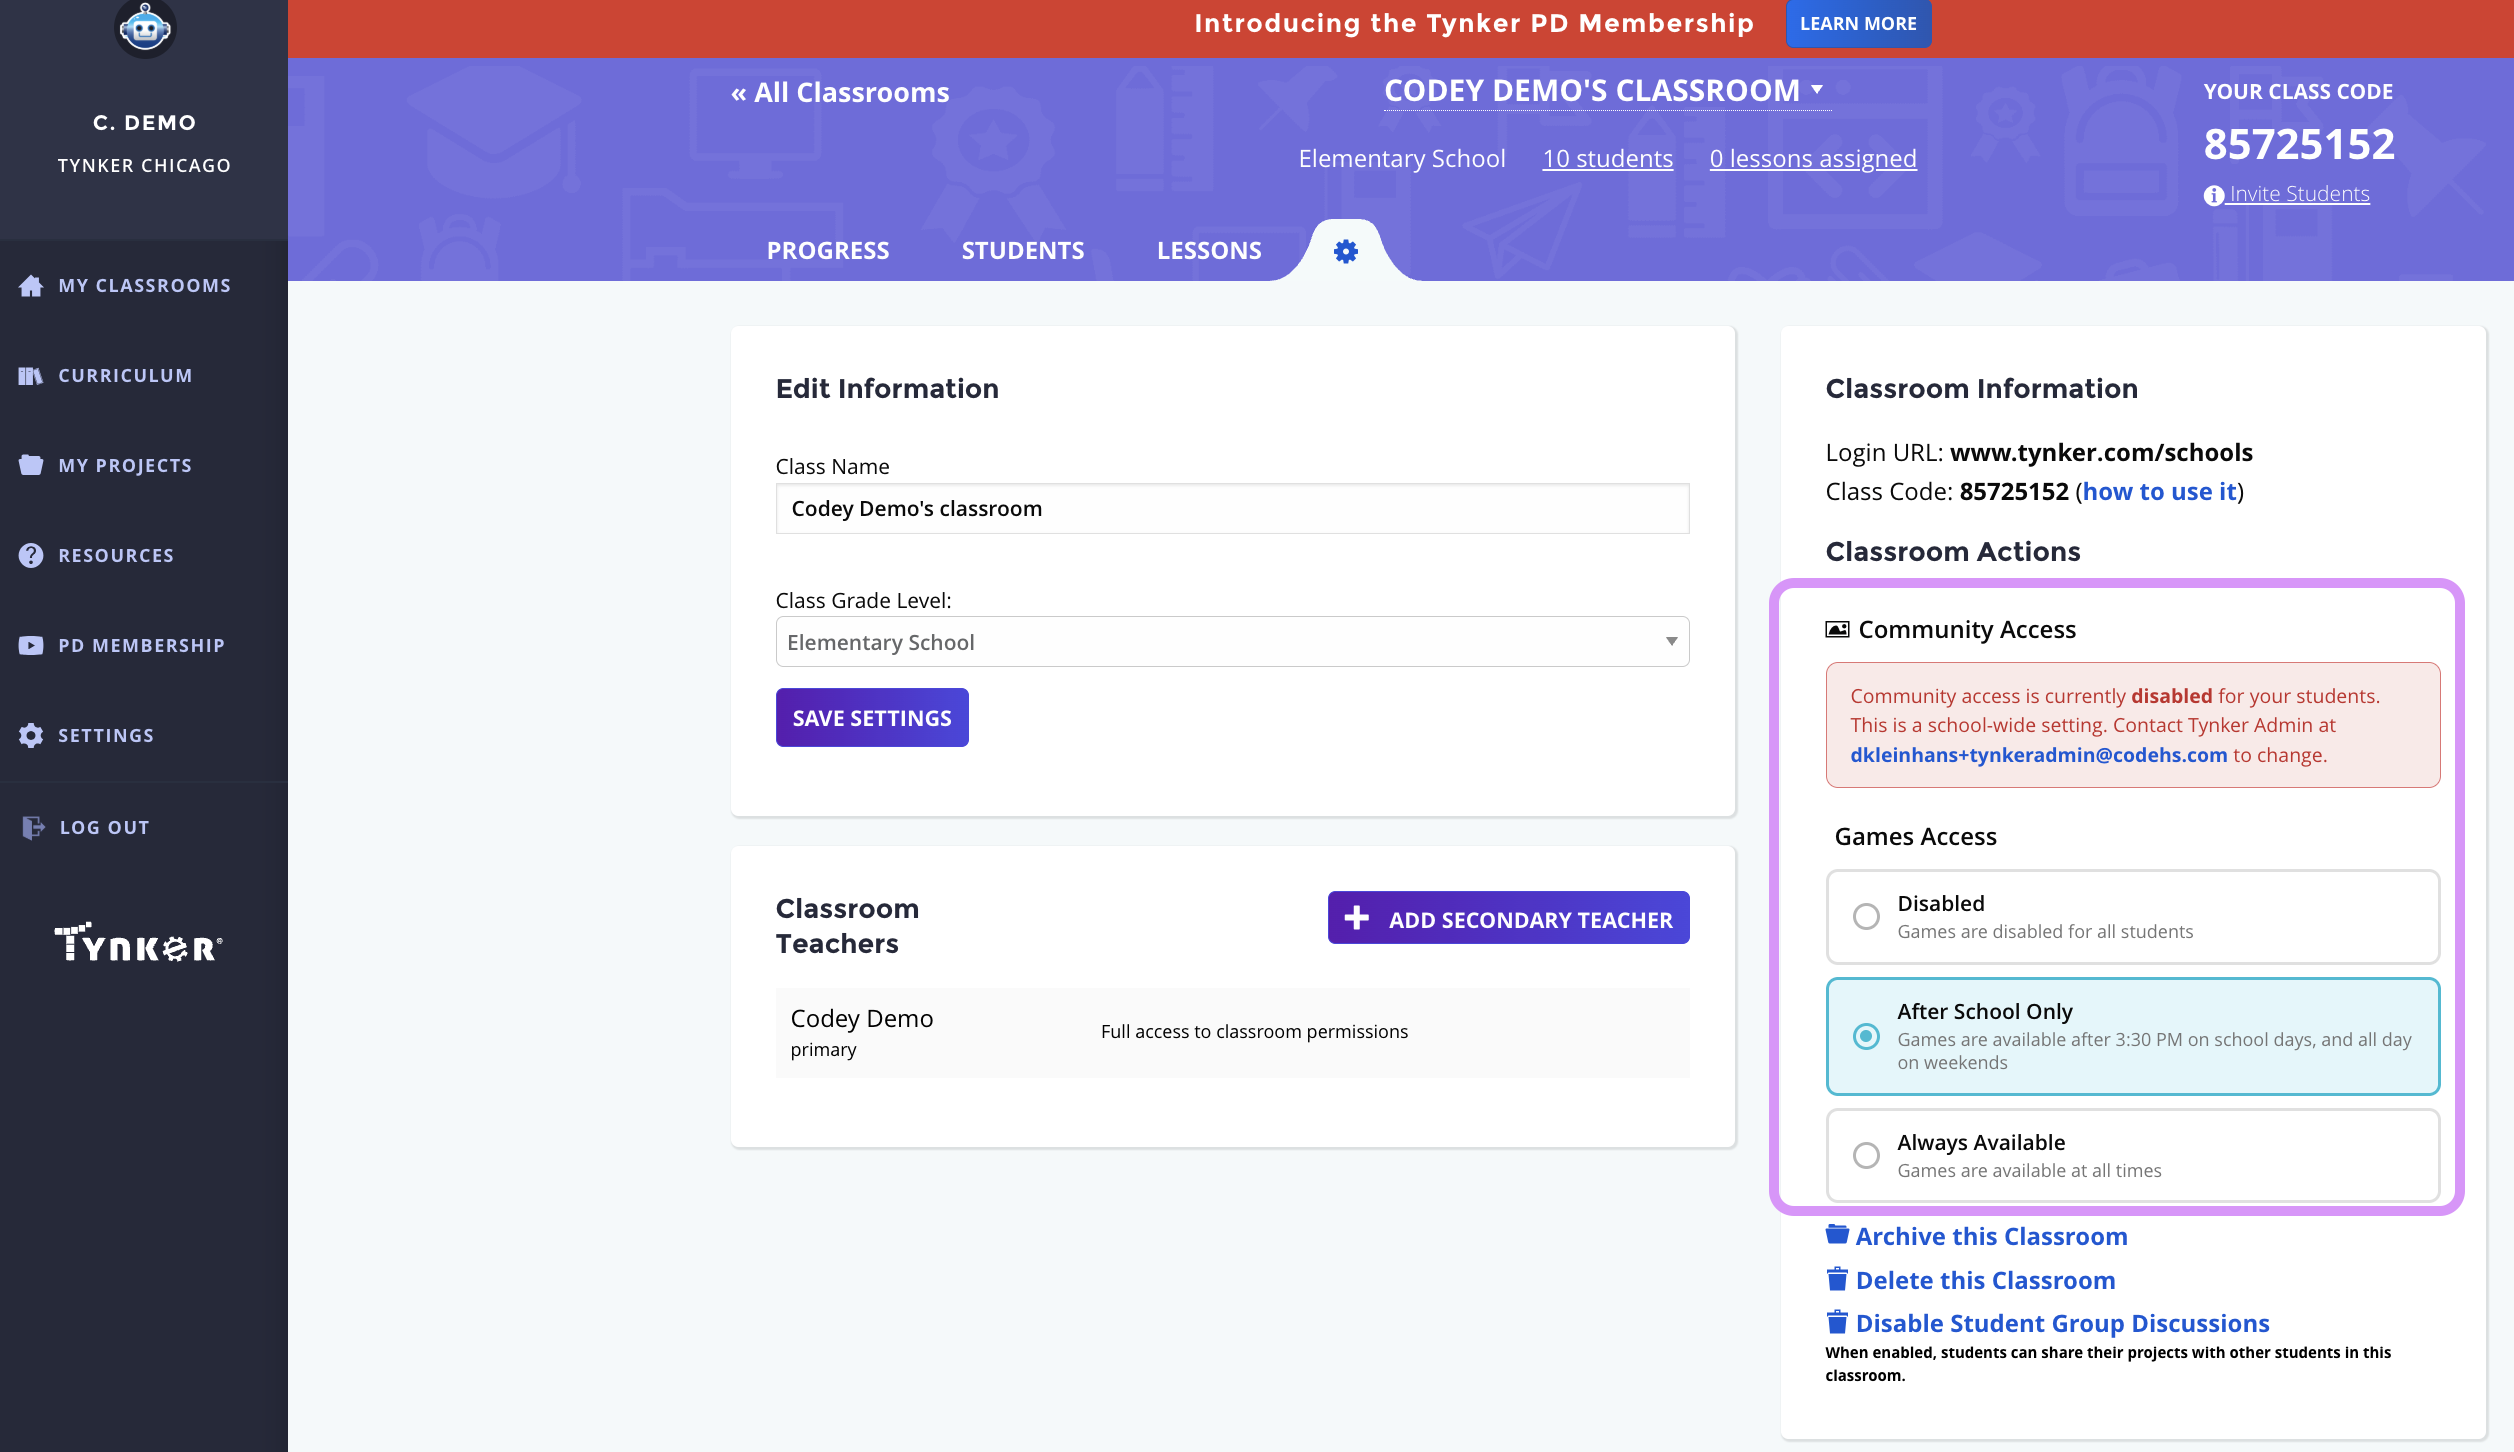This screenshot has width=2514, height=1452.
Task: Click the Save Settings button
Action: click(872, 717)
